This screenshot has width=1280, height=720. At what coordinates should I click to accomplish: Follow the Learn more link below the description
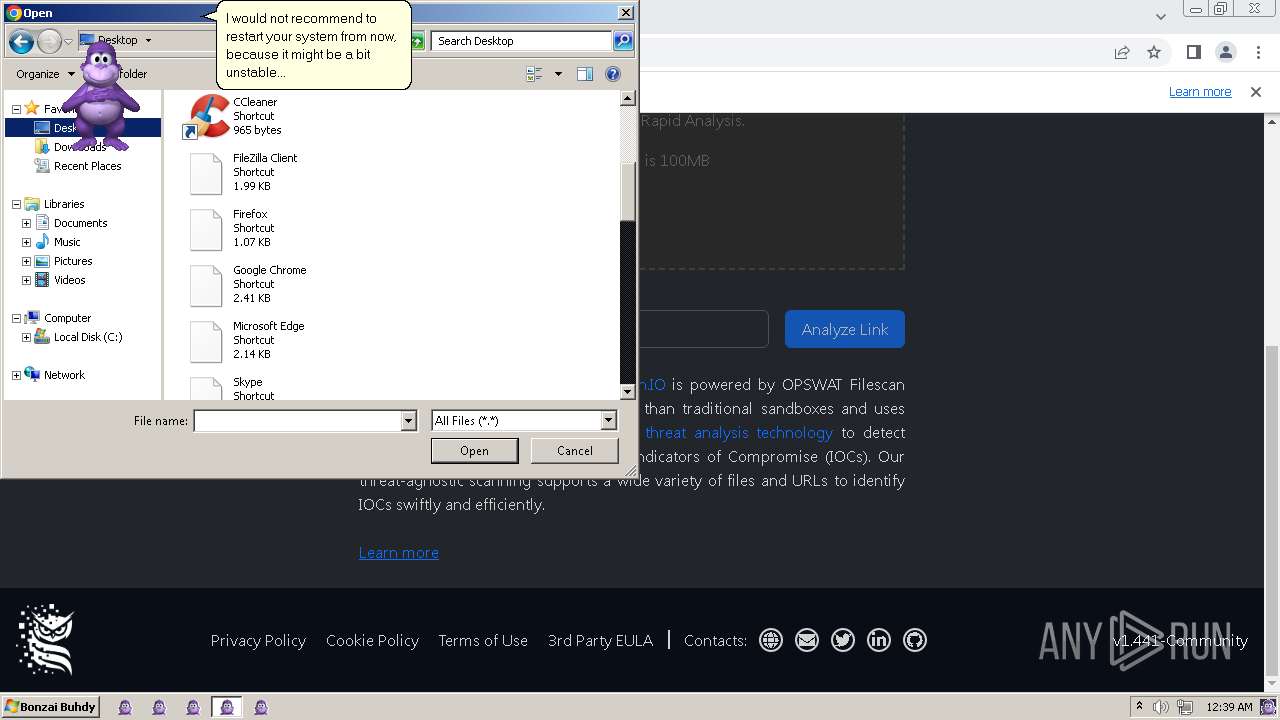[x=398, y=552]
